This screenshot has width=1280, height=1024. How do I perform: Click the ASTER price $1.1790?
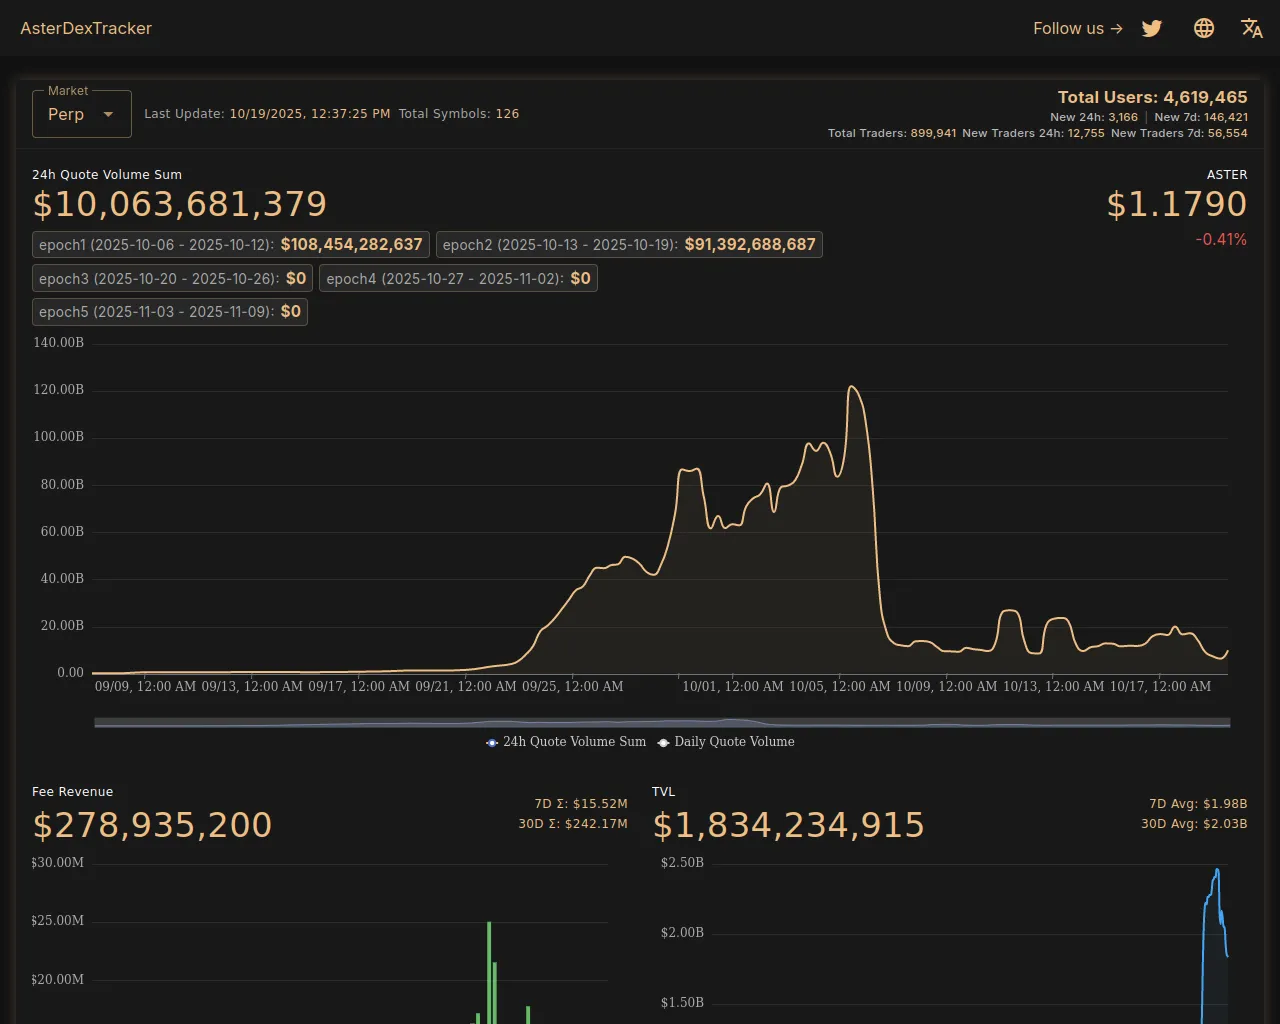[1176, 205]
